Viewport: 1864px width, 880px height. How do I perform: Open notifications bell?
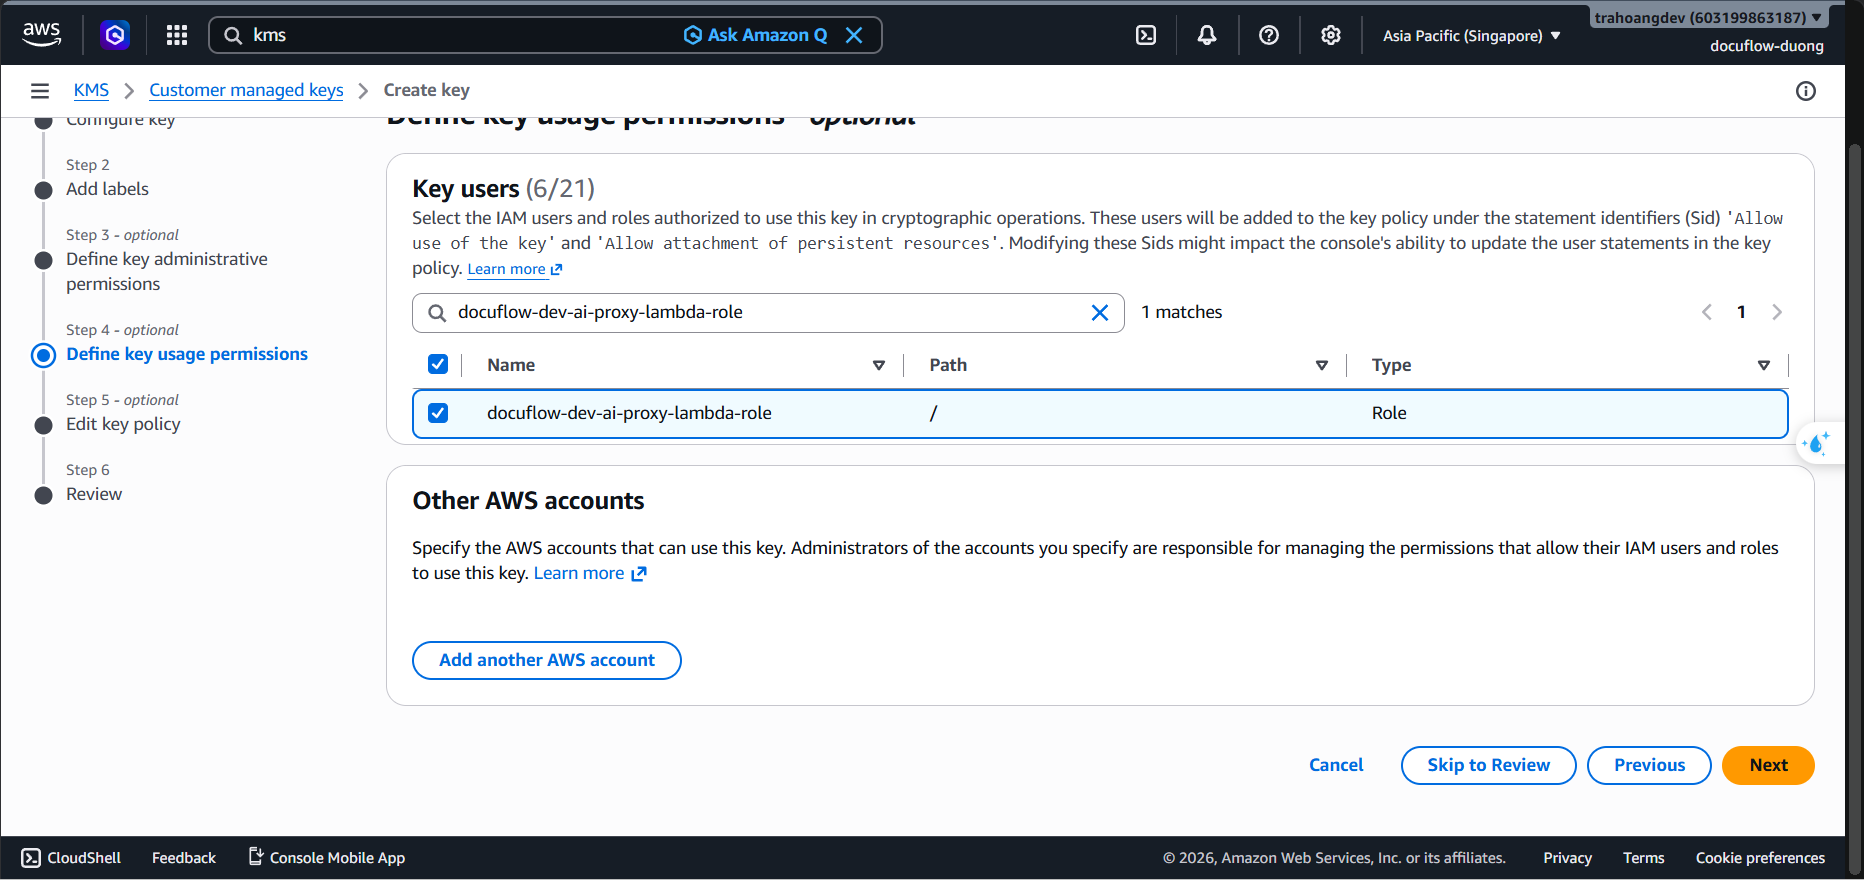(1207, 35)
